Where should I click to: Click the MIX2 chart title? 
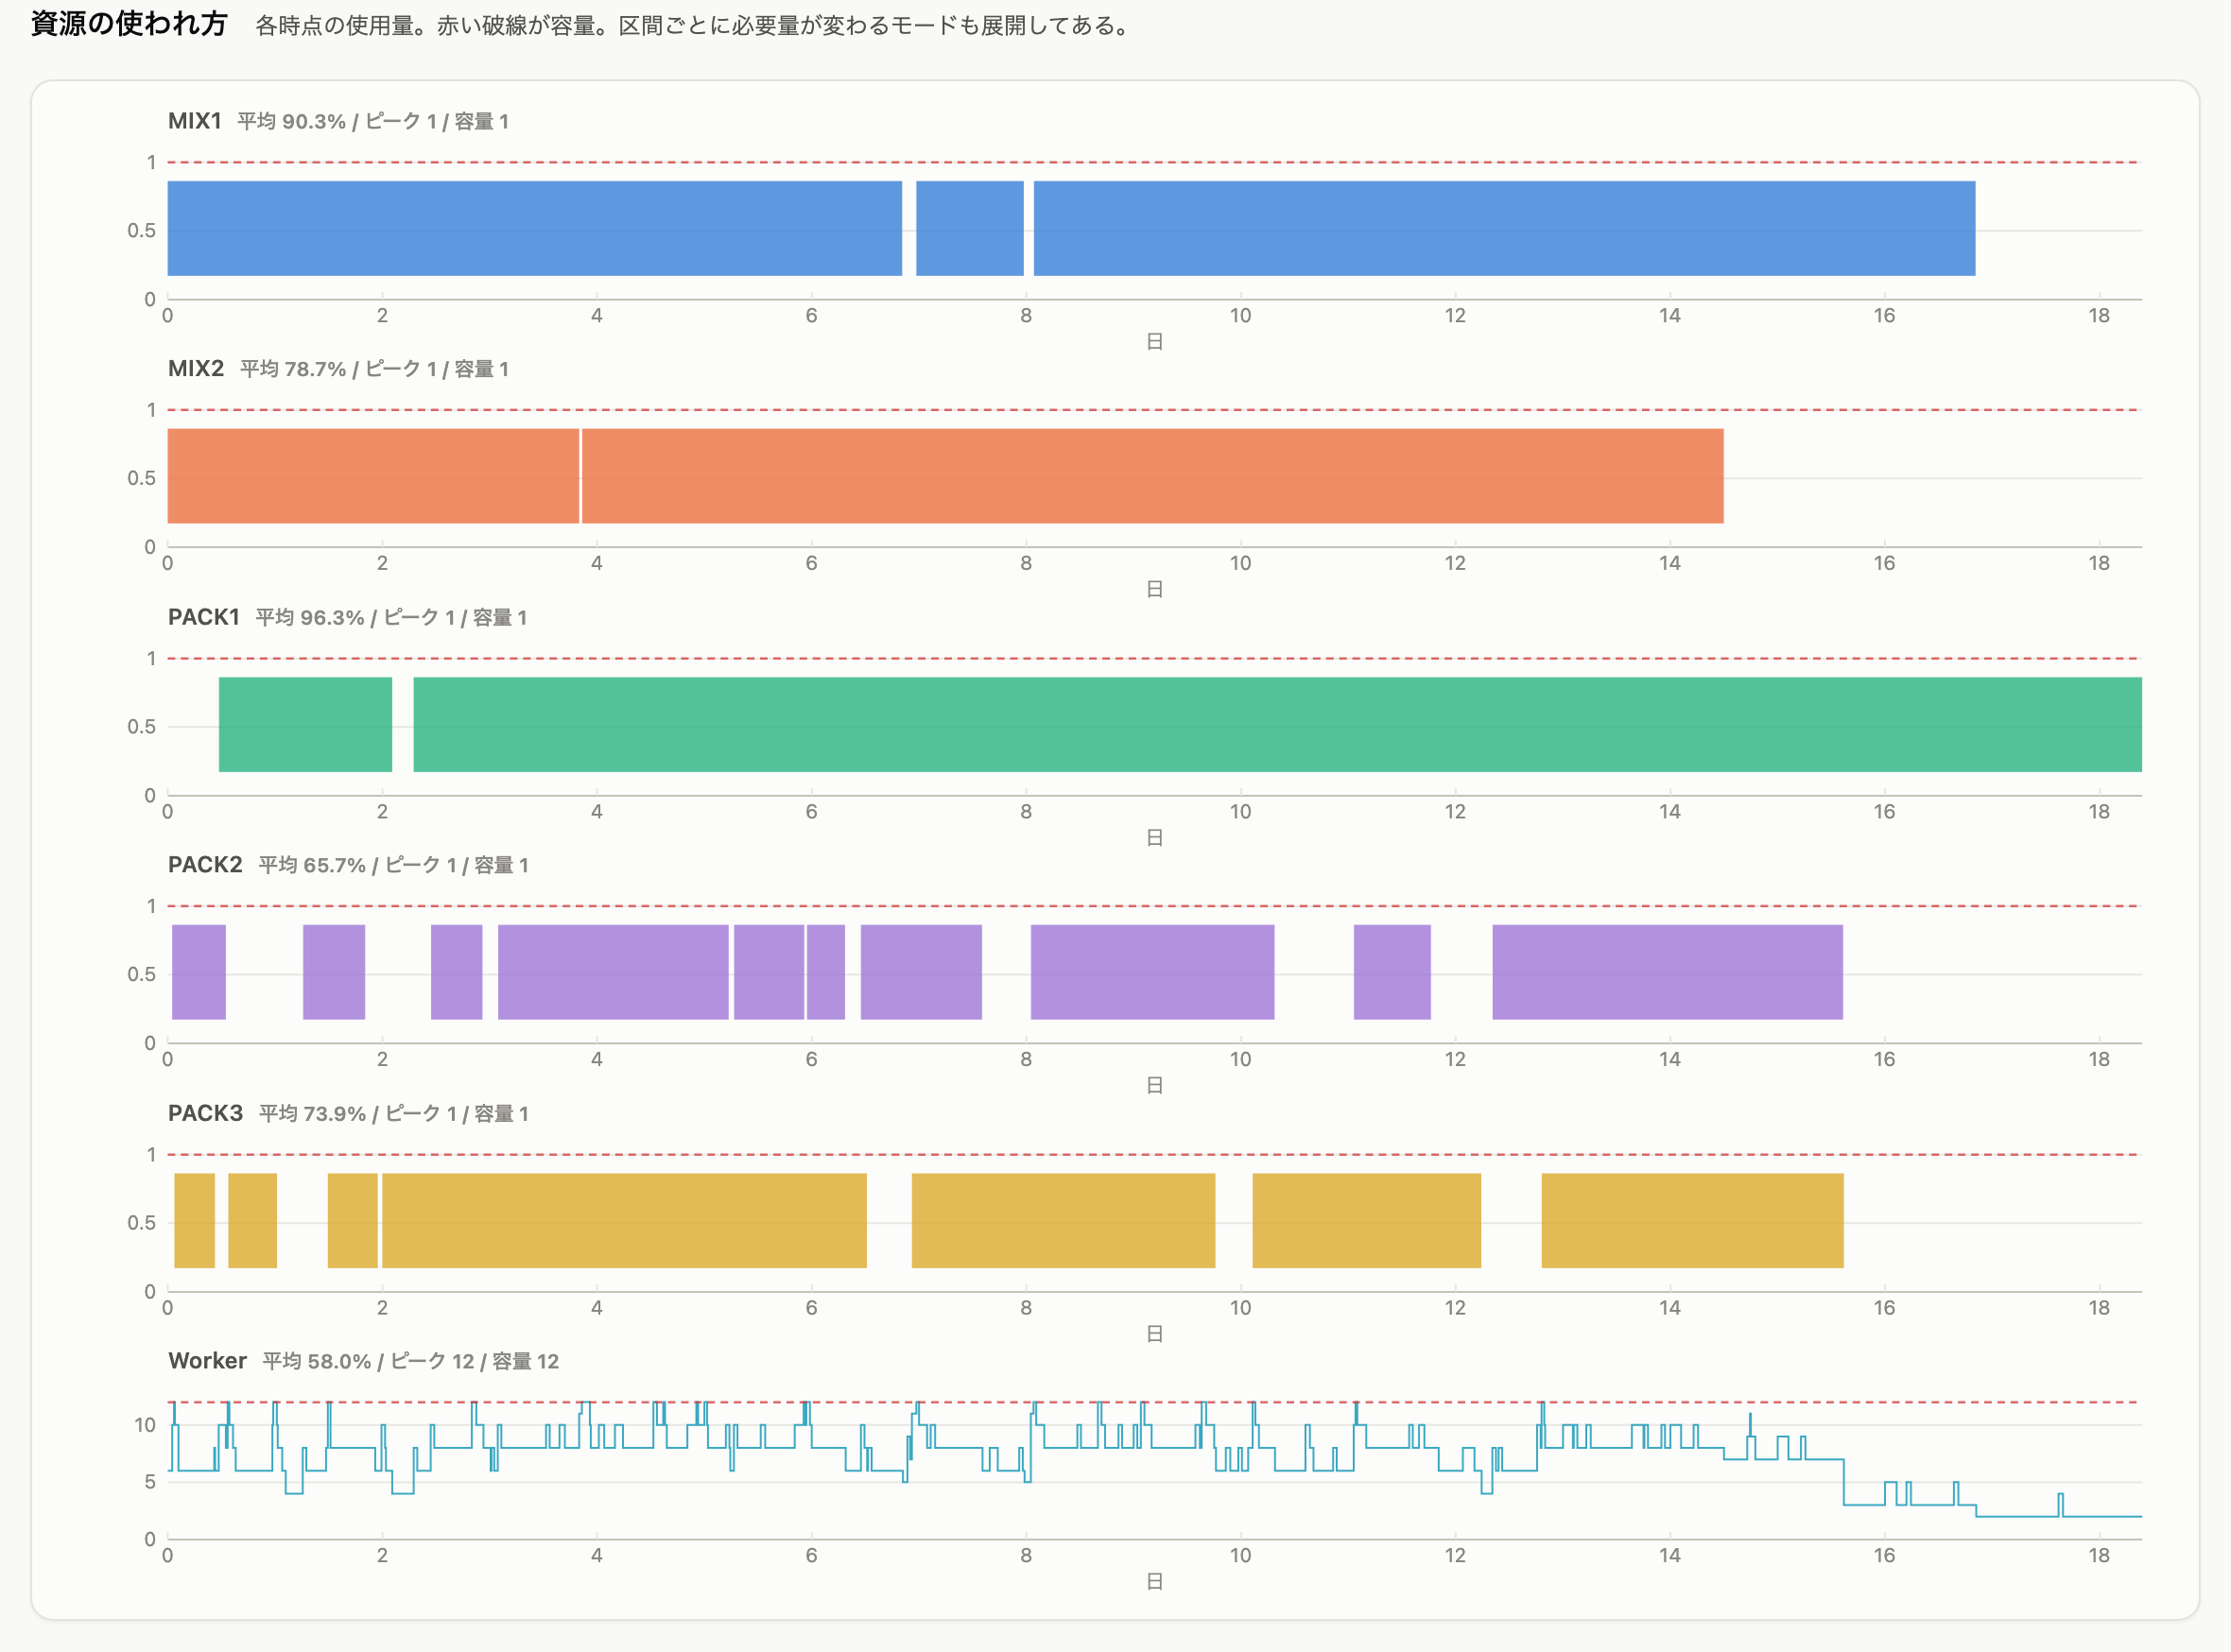(x=196, y=369)
